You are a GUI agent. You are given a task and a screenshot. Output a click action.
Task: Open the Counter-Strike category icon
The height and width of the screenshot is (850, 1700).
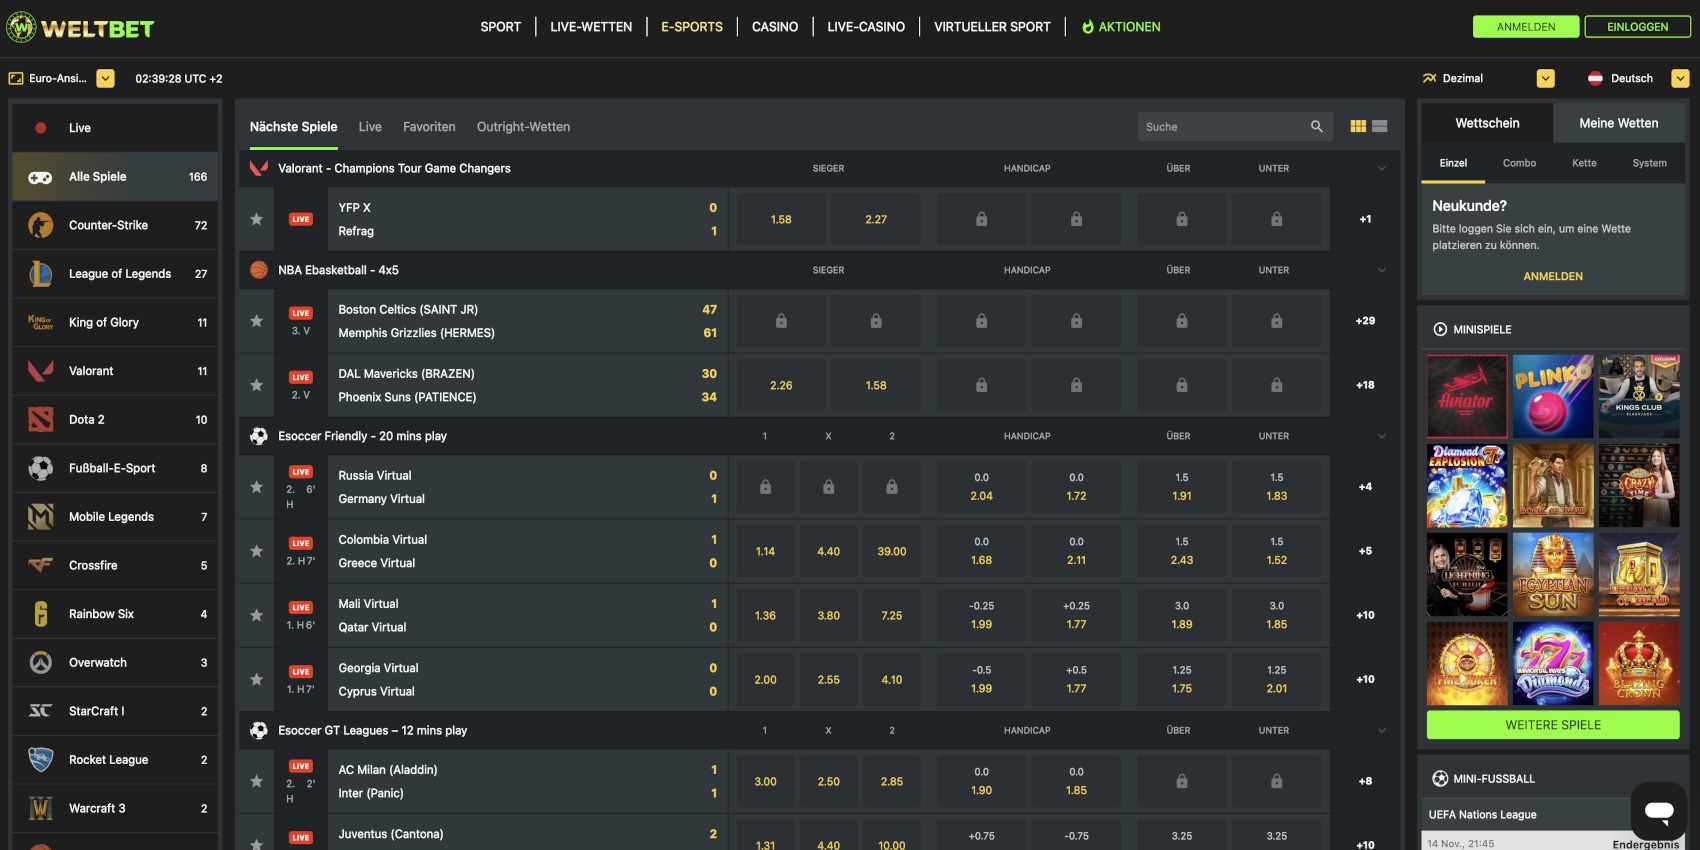coord(40,225)
